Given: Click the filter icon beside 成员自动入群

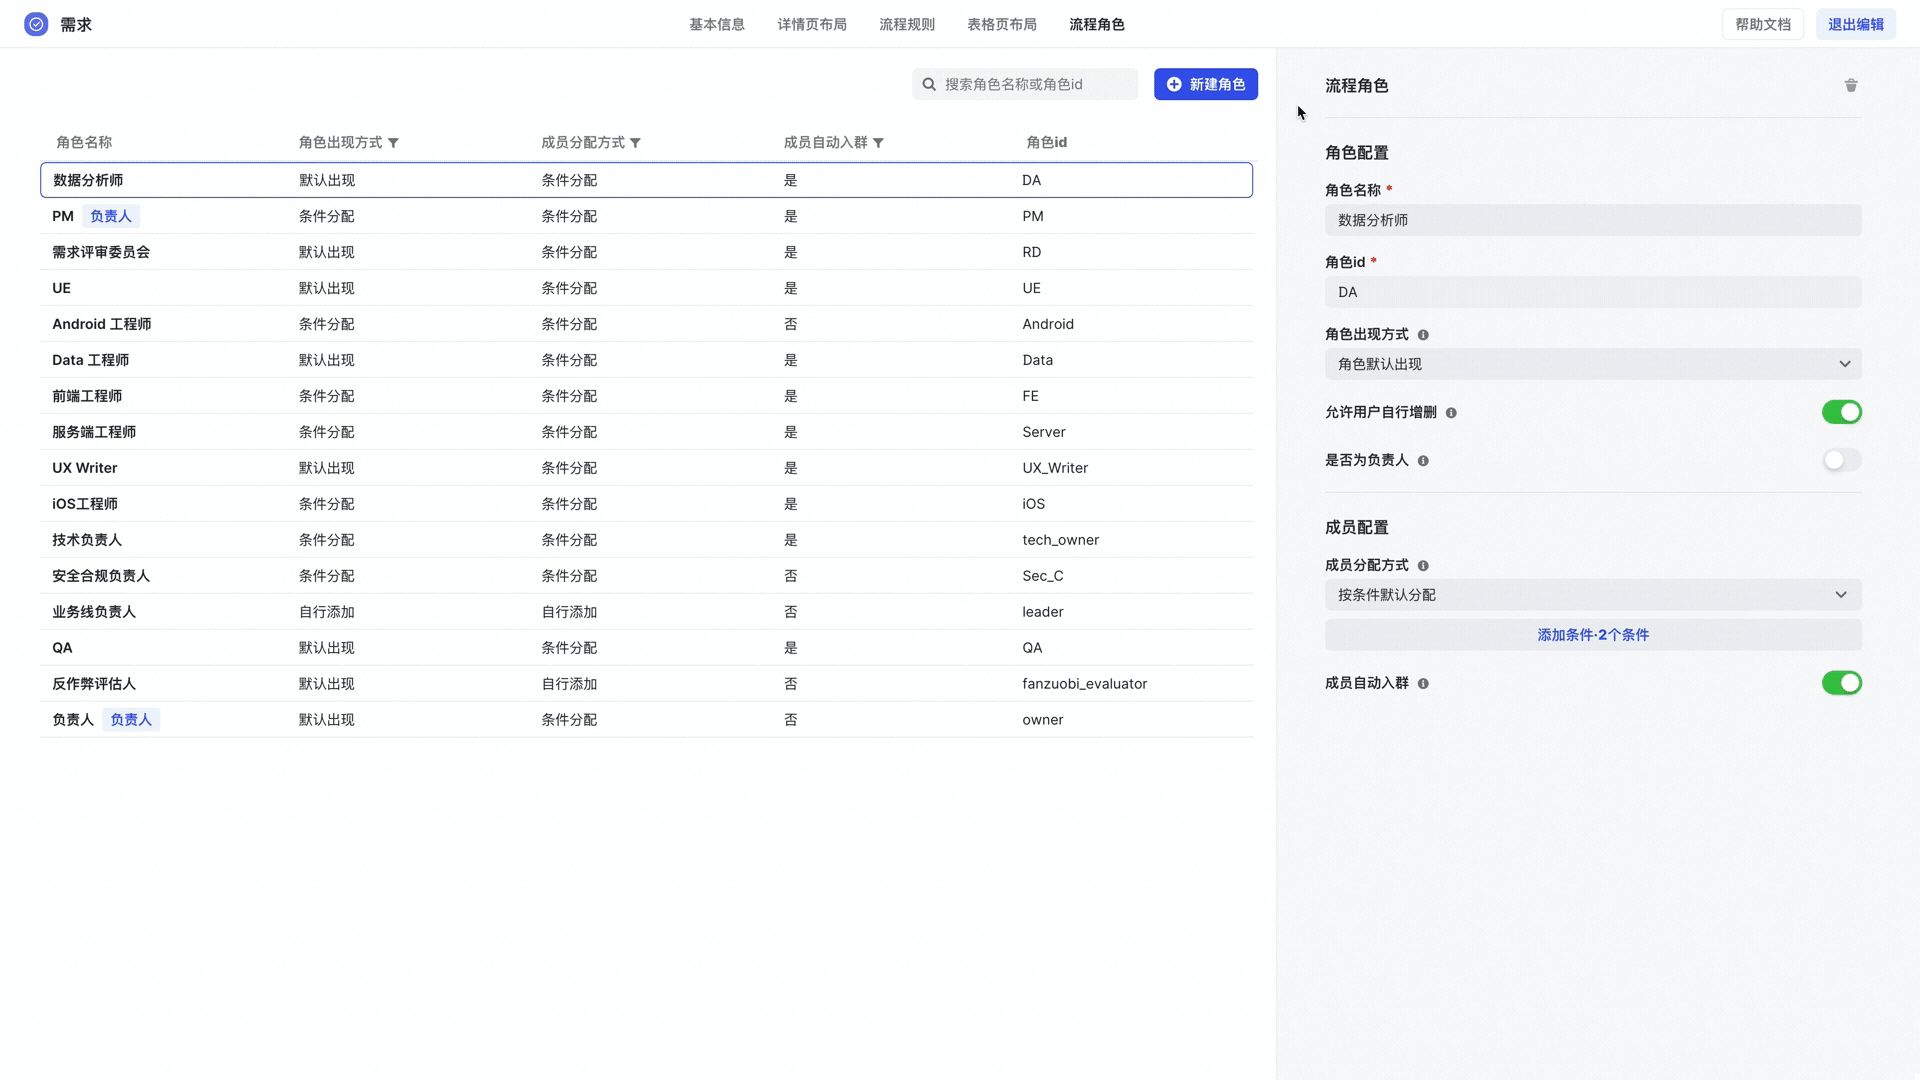Looking at the screenshot, I should 878,143.
